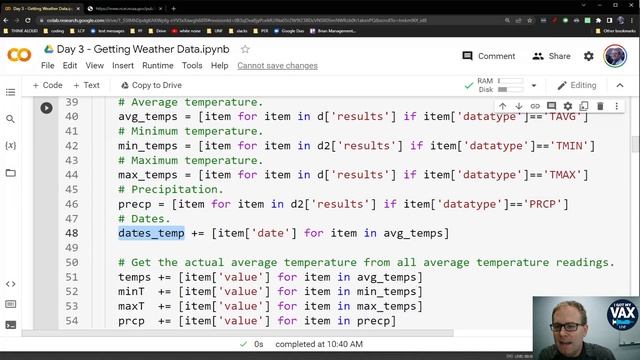Move cell up with the up arrow
640x360 pixels.
tap(502, 106)
